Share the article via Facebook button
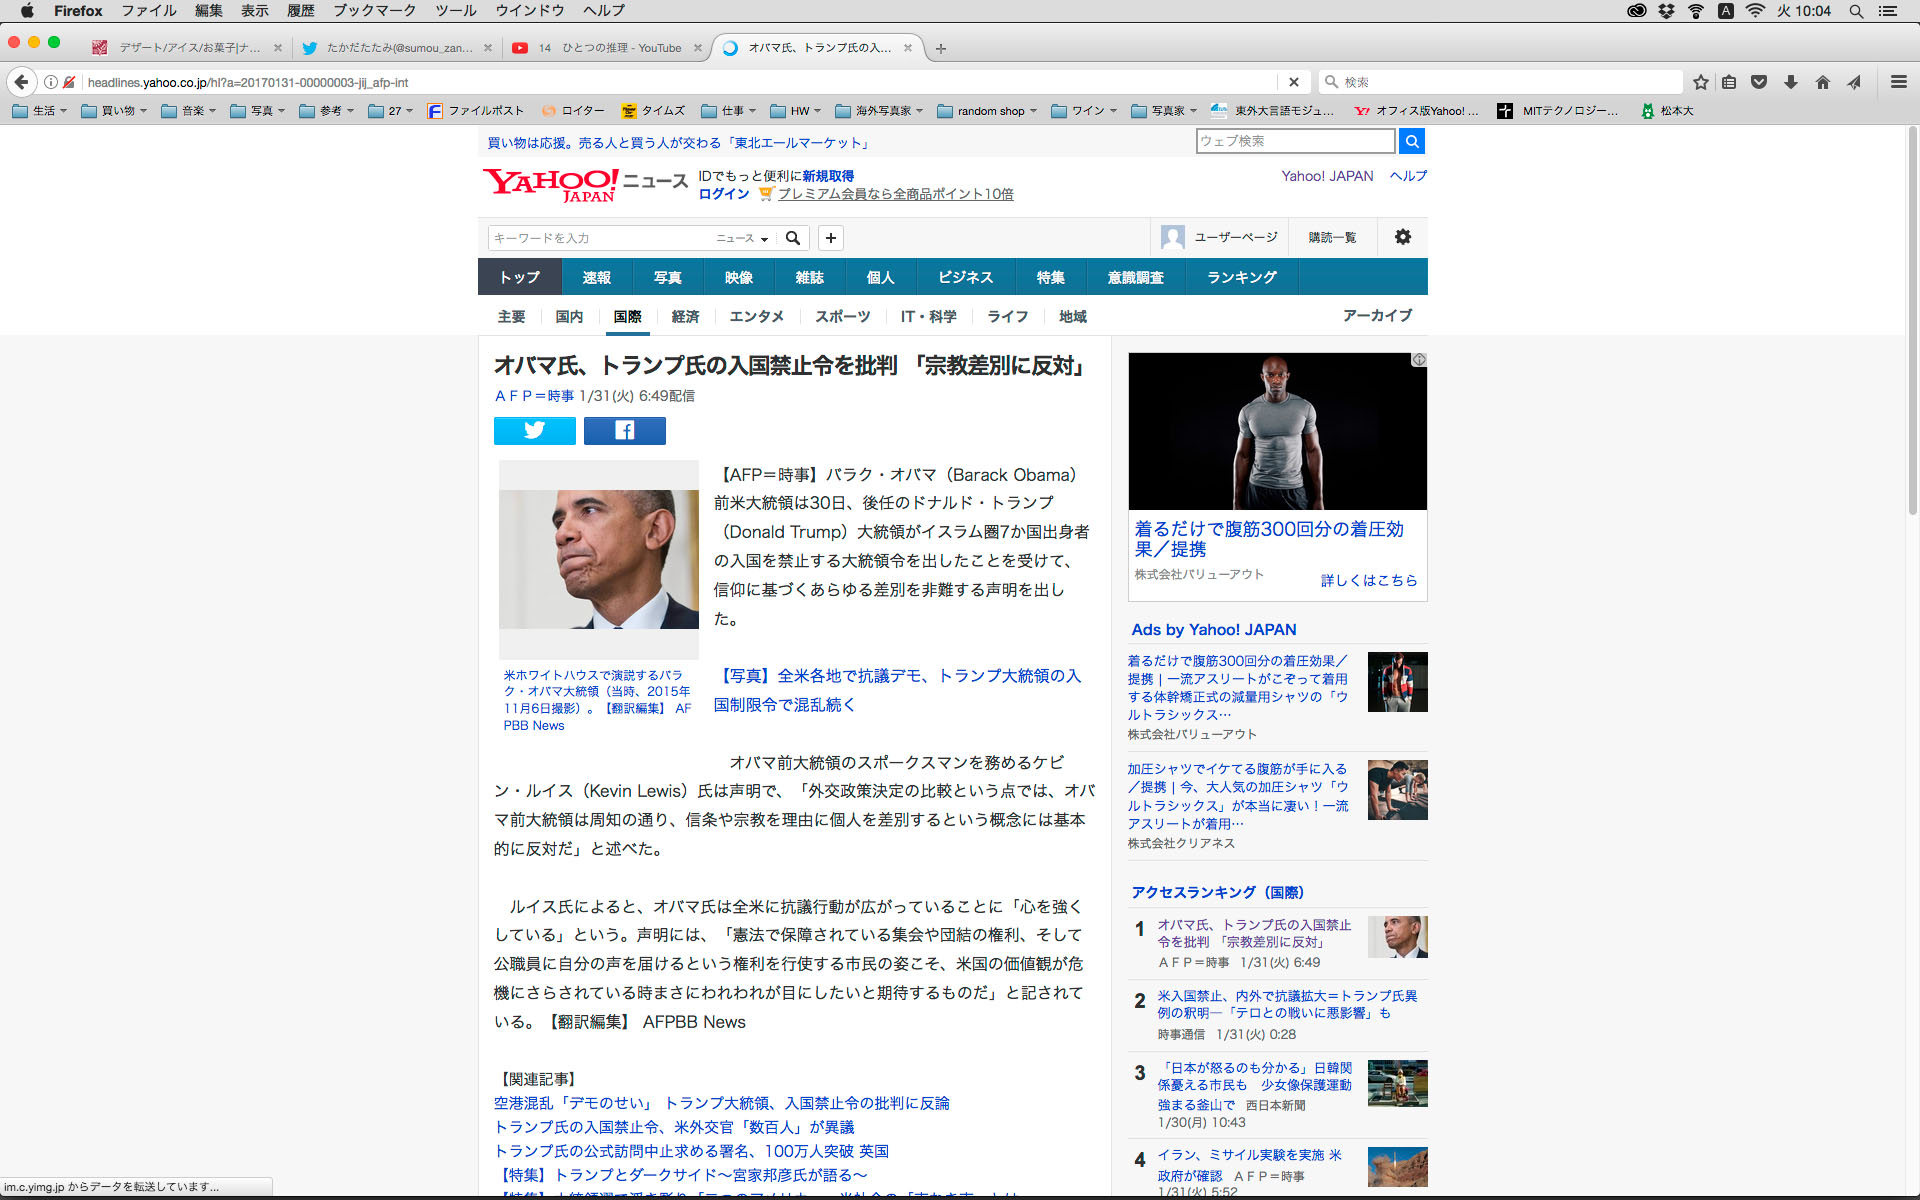The width and height of the screenshot is (1920, 1200). (x=624, y=430)
